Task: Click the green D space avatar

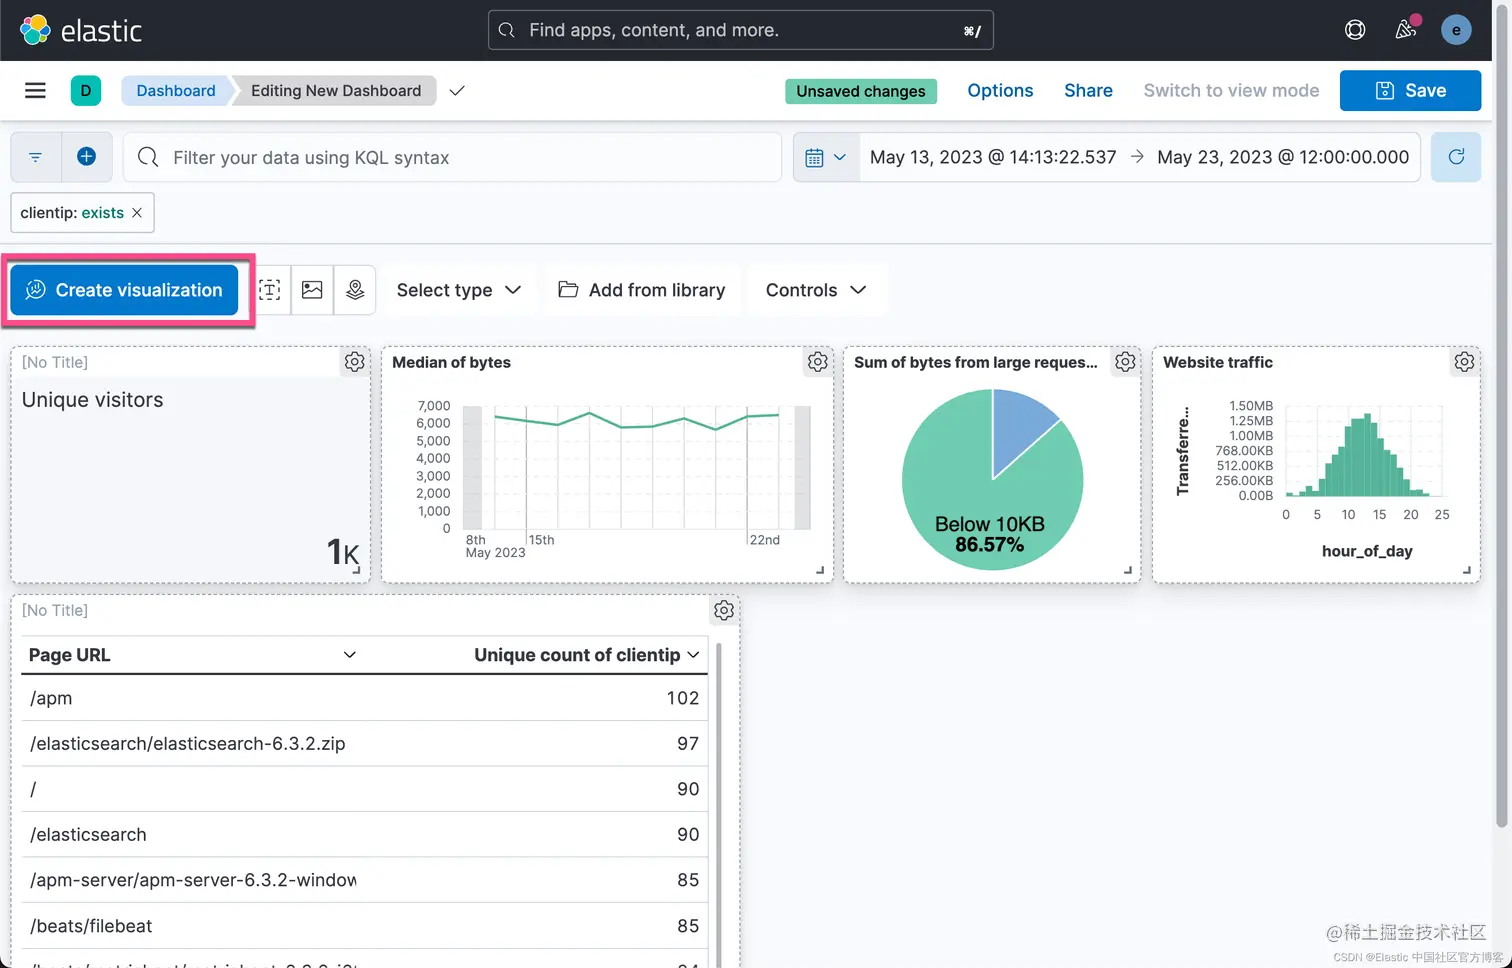Action: coord(86,90)
